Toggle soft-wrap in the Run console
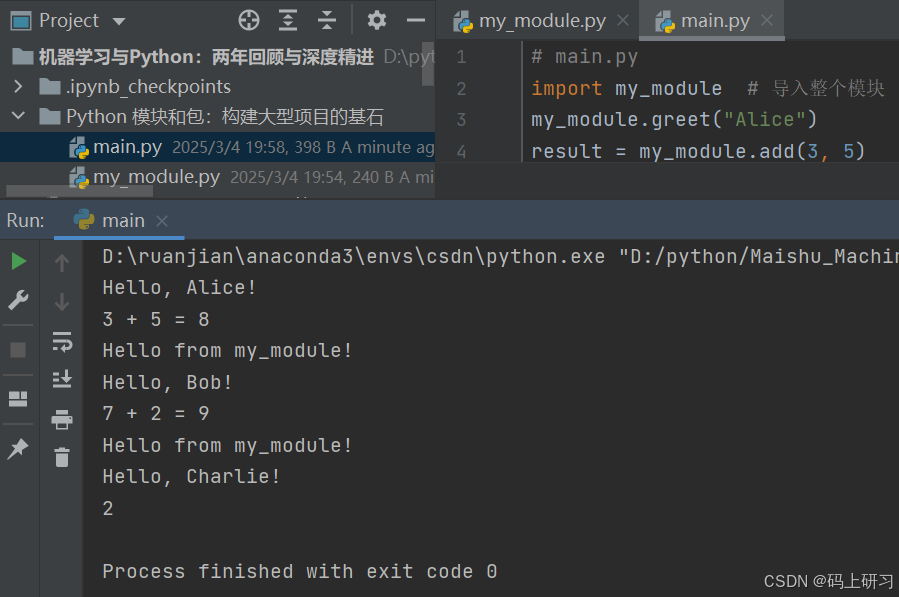The image size is (899, 597). (62, 341)
